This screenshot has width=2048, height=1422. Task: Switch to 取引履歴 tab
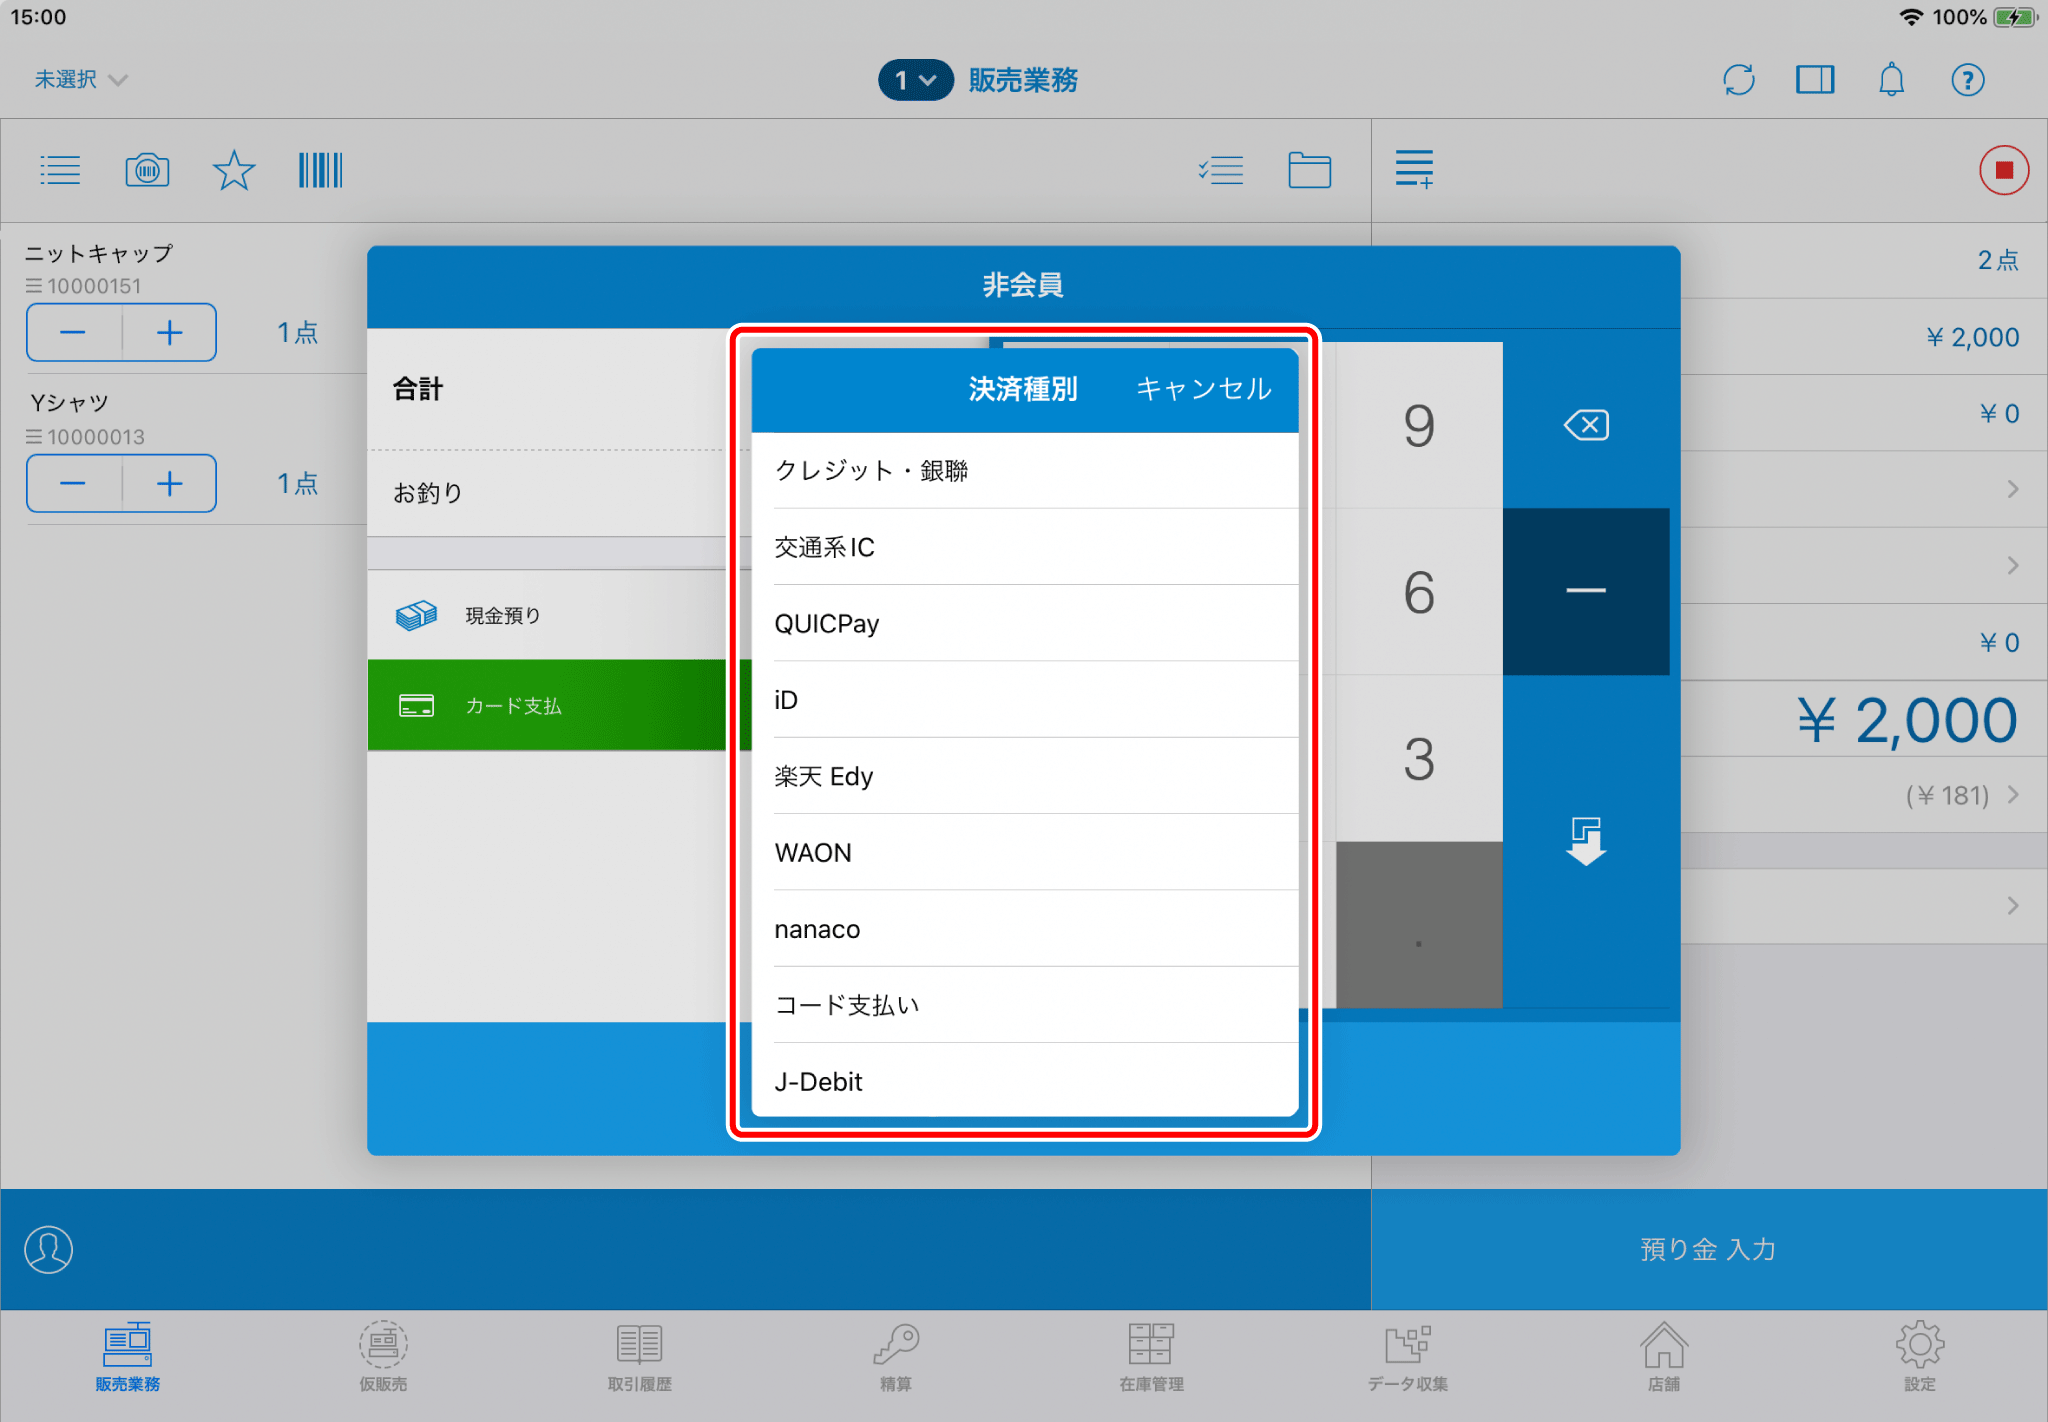[x=639, y=1357]
